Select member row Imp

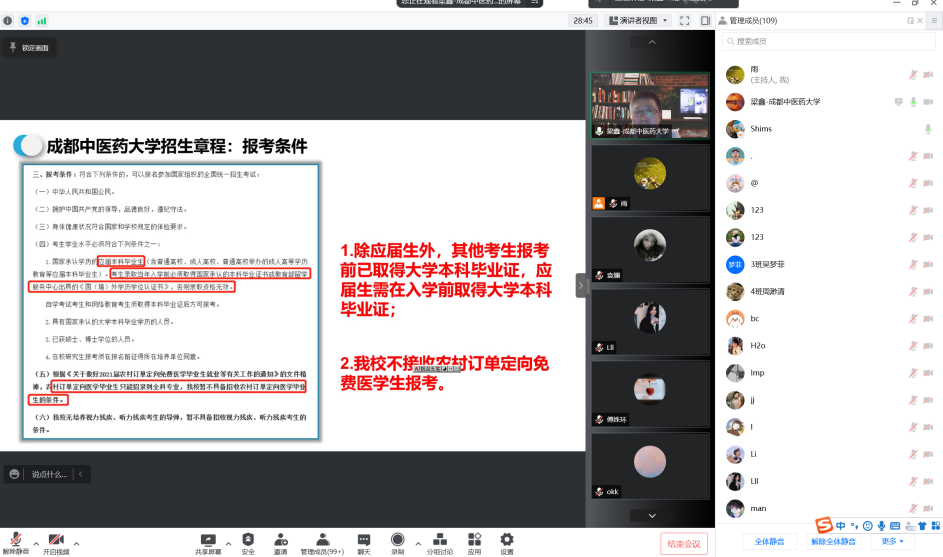[x=829, y=373]
